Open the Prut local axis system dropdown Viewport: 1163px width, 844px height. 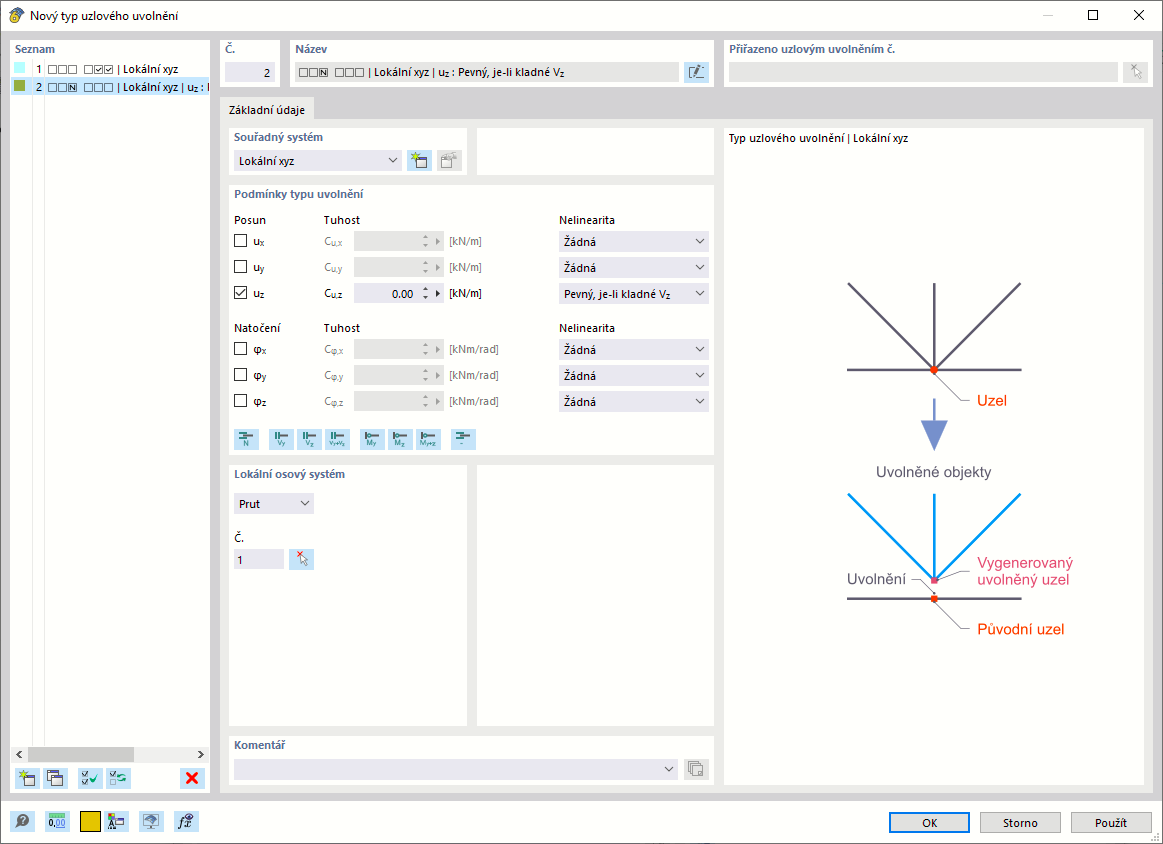click(x=274, y=504)
